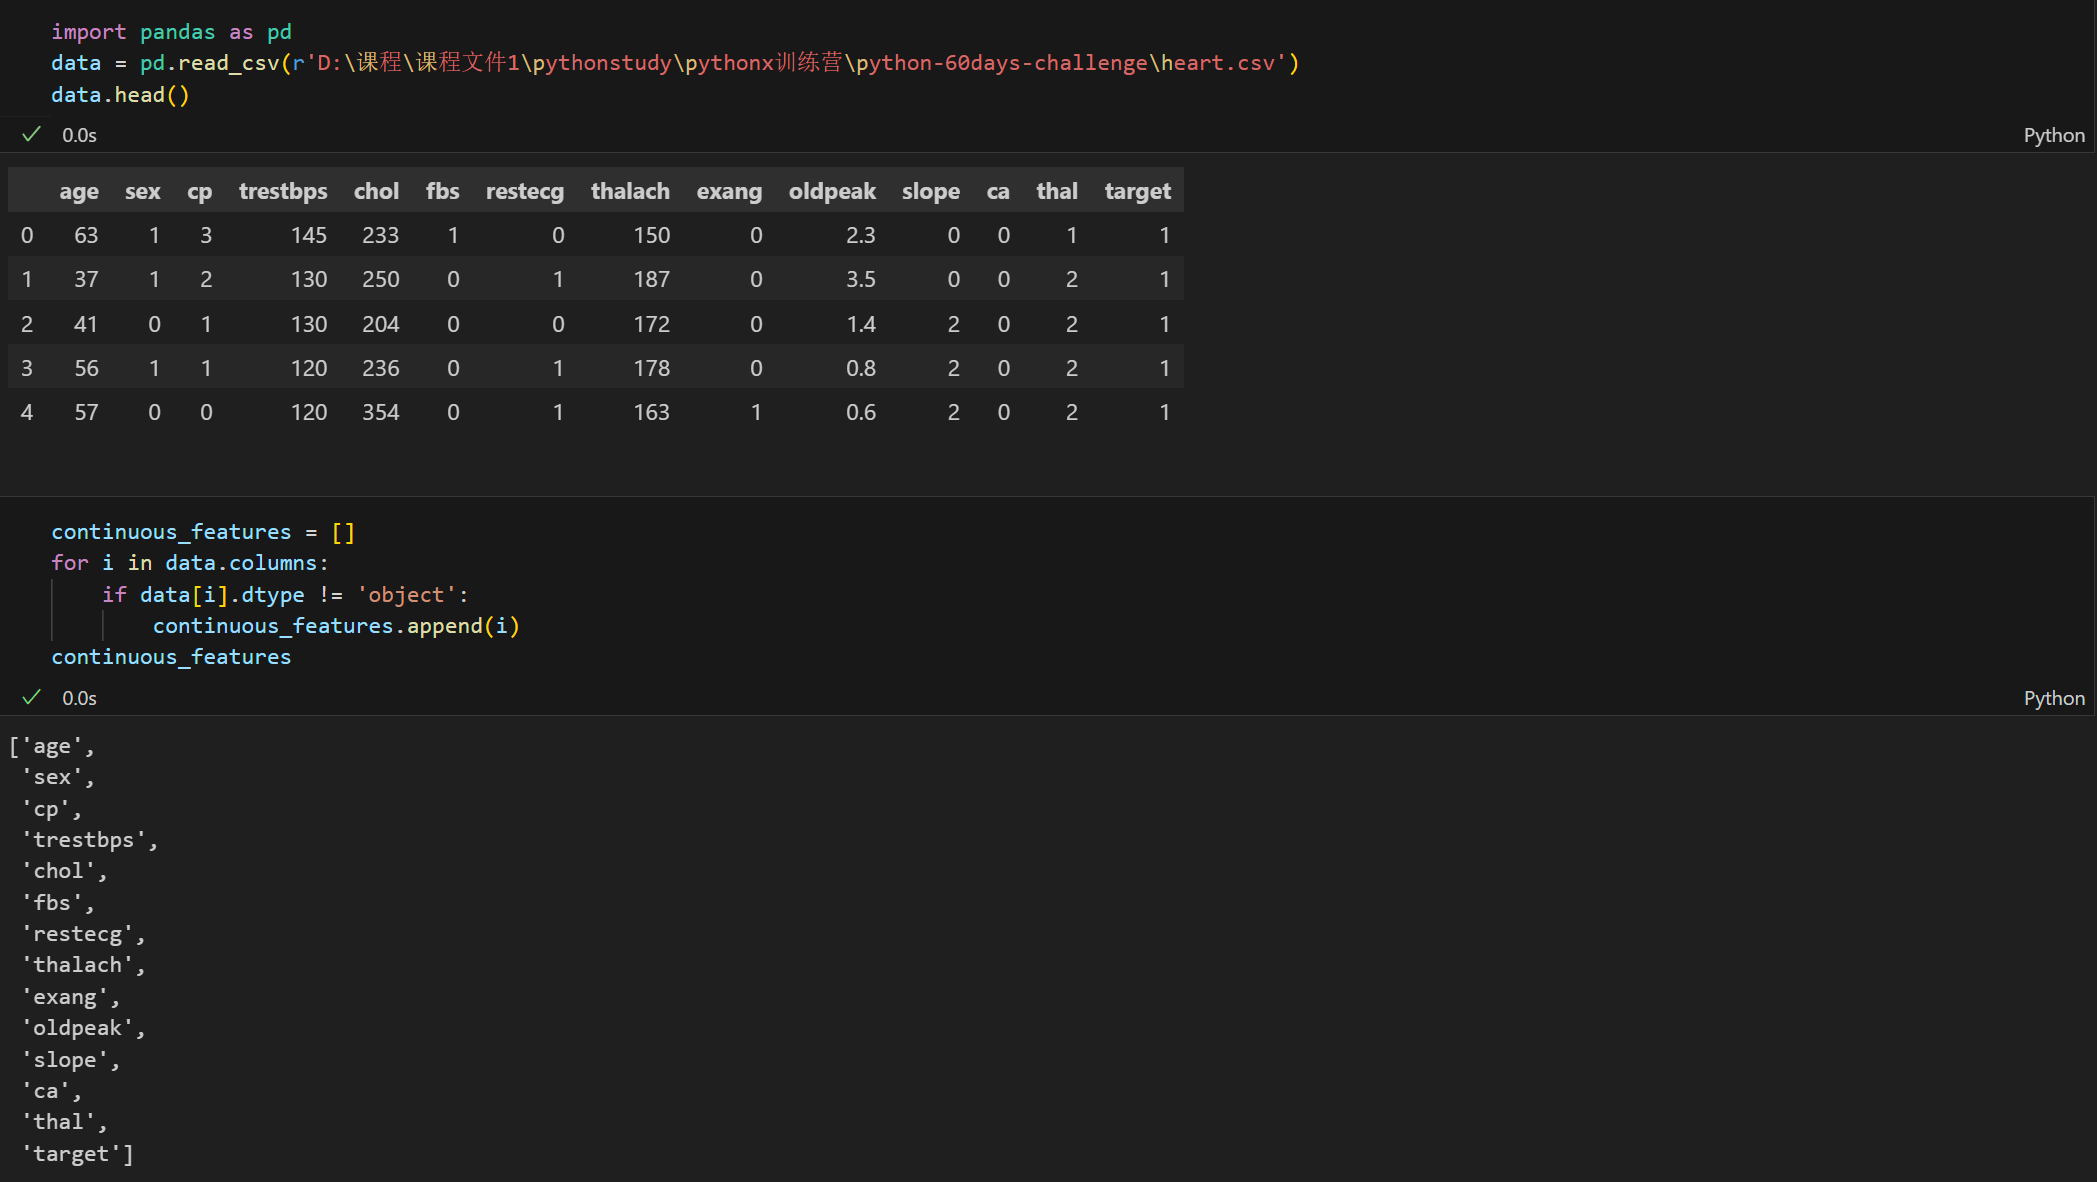Click the 'trestbps' column header
This screenshot has height=1182, width=2097.
[x=283, y=191]
